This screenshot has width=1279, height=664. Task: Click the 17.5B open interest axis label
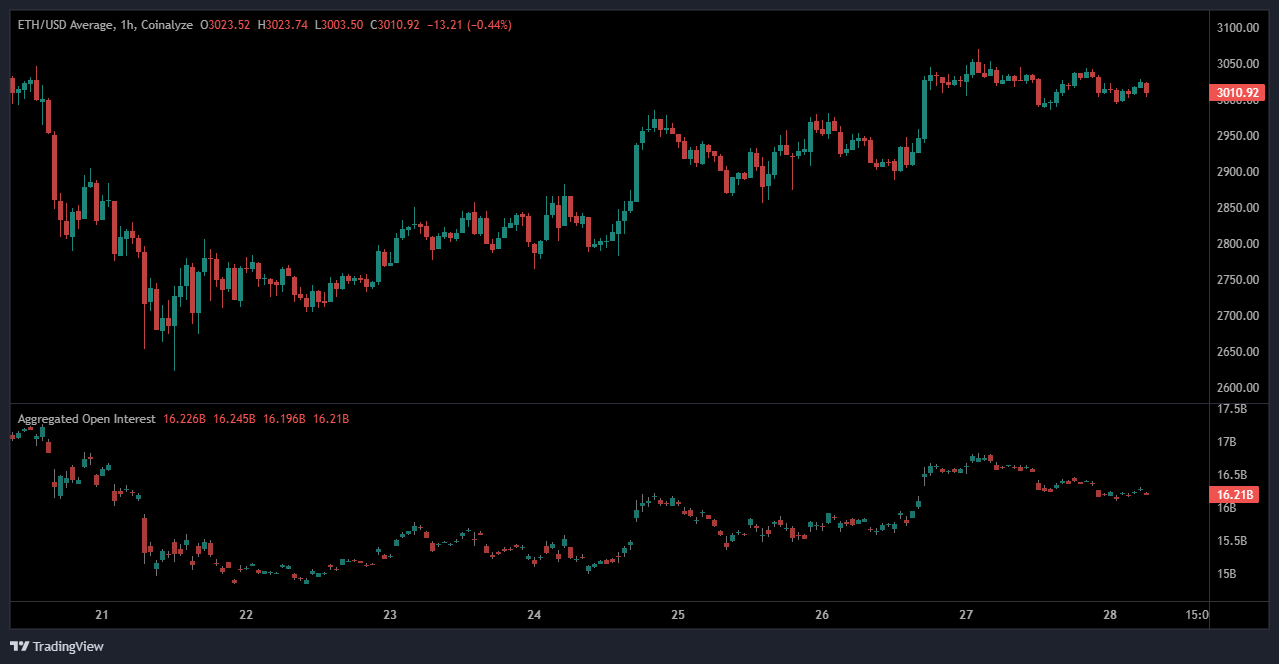tap(1232, 409)
